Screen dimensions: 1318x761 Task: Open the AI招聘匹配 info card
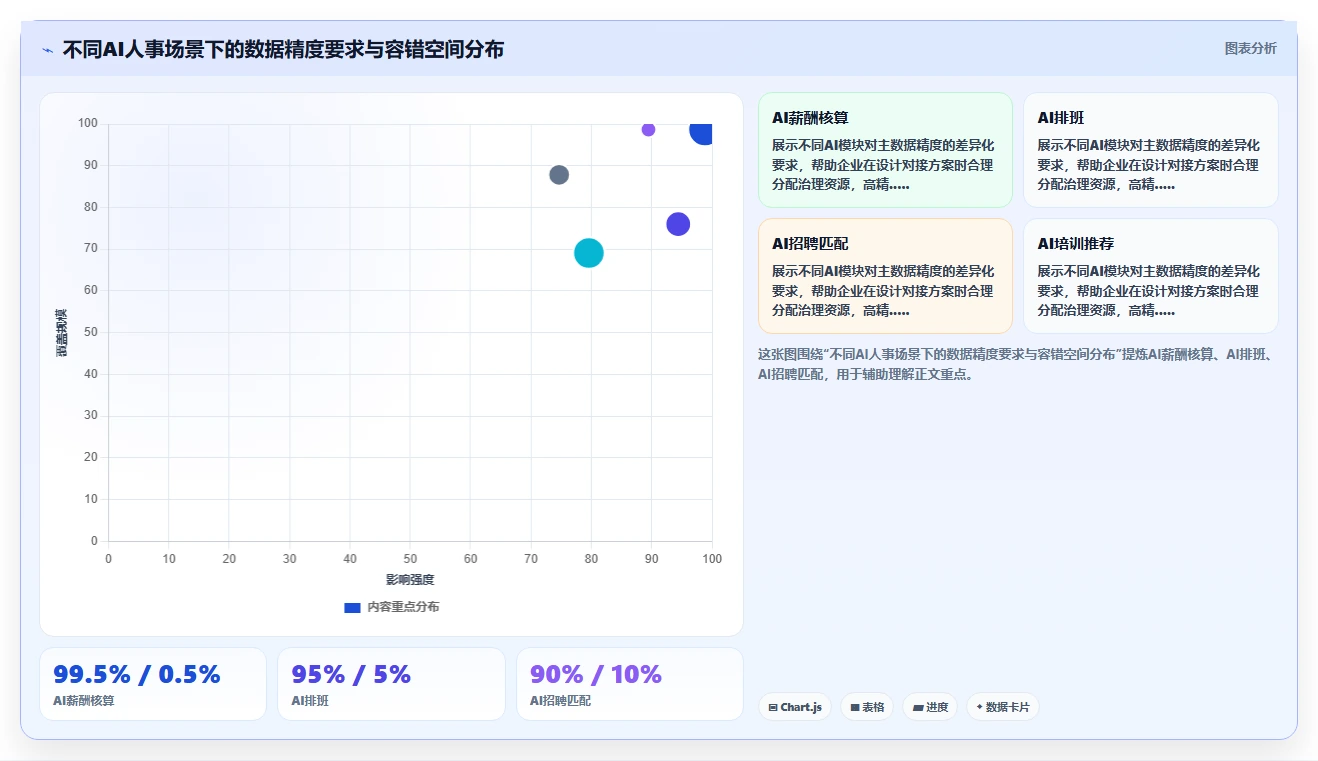pyautogui.click(x=885, y=276)
